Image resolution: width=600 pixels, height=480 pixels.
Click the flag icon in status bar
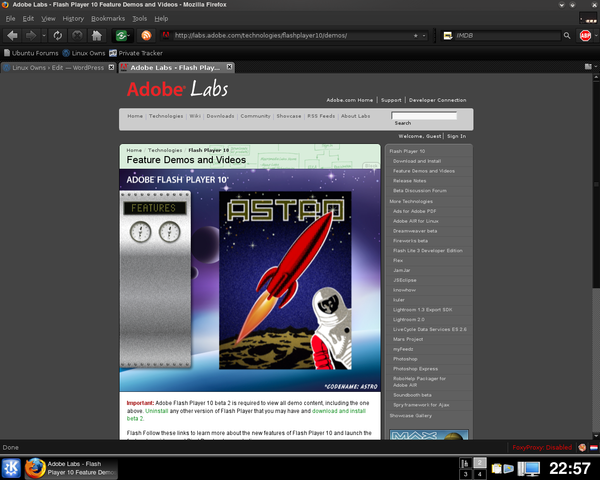click(594, 447)
